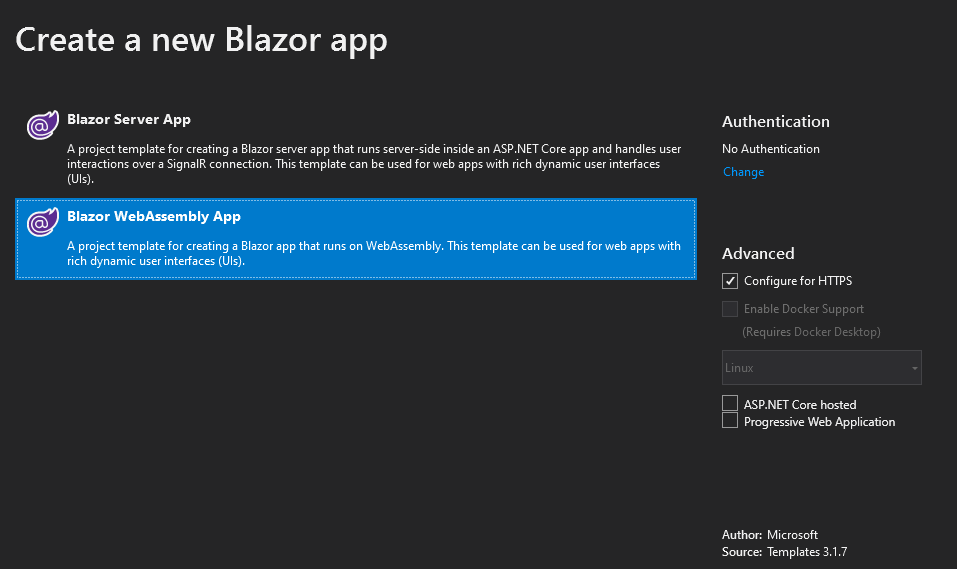This screenshot has height=569, width=957.
Task: Enable the ASP.NET Core hosted checkbox
Action: 730,403
